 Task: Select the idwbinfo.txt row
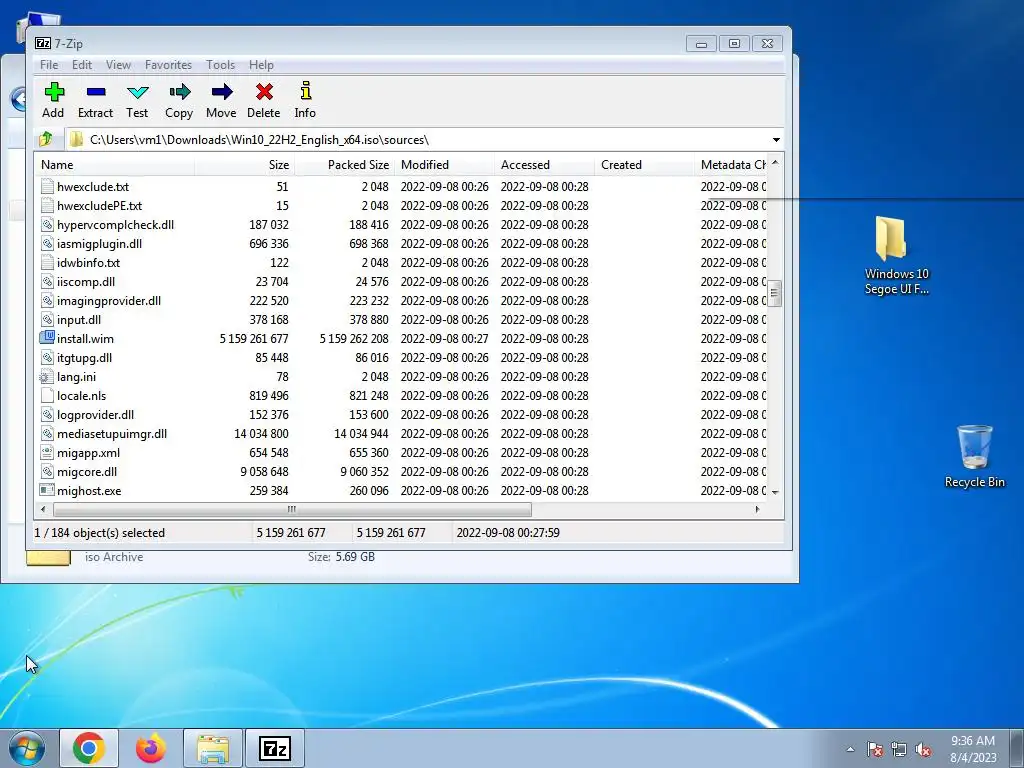pyautogui.click(x=402, y=263)
